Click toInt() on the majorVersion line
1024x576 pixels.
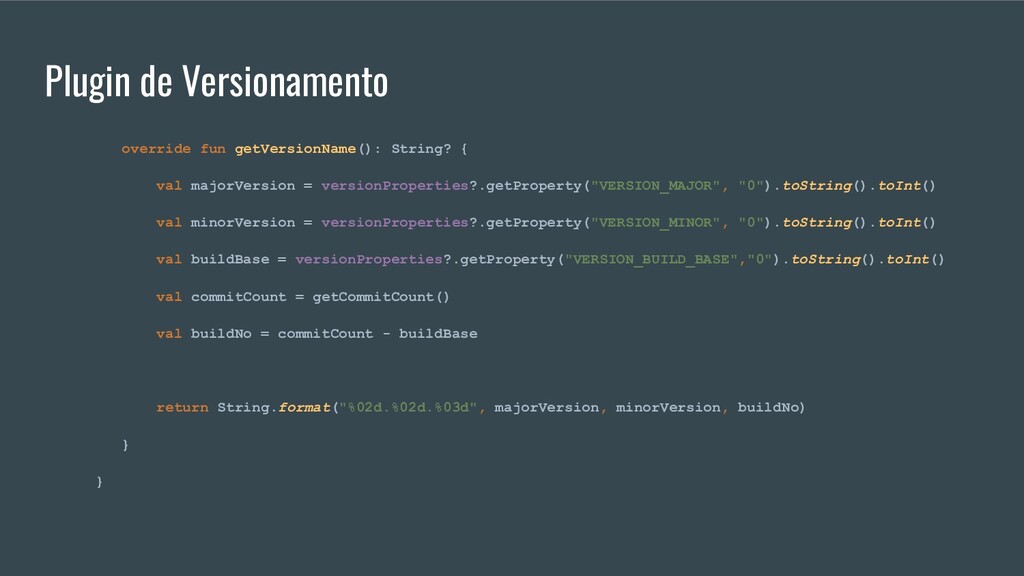tap(906, 186)
